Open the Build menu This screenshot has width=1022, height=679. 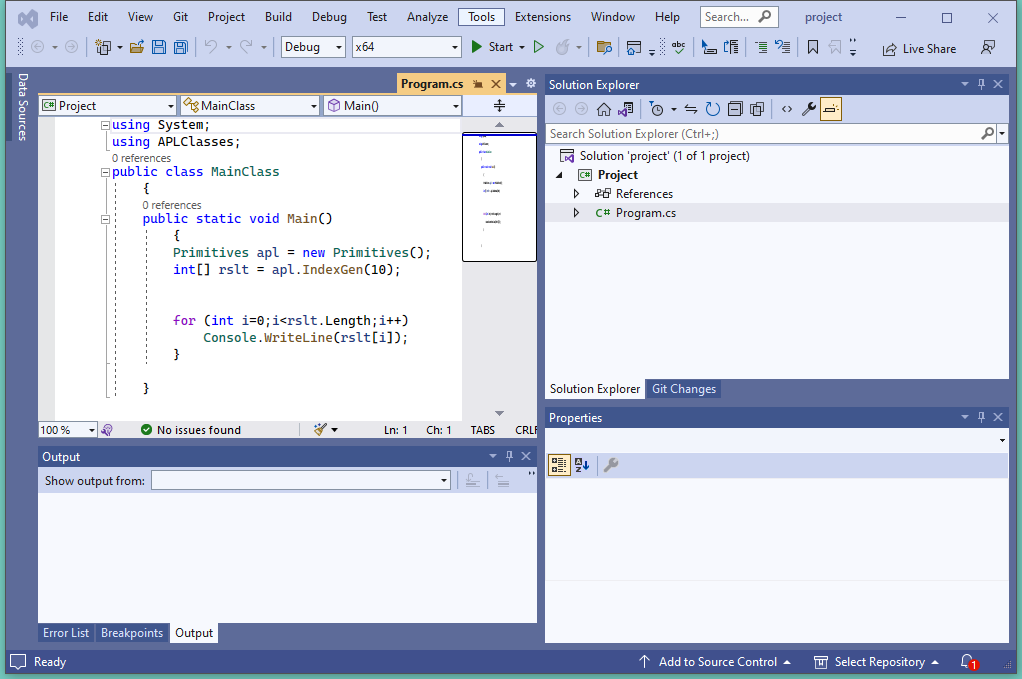[278, 17]
